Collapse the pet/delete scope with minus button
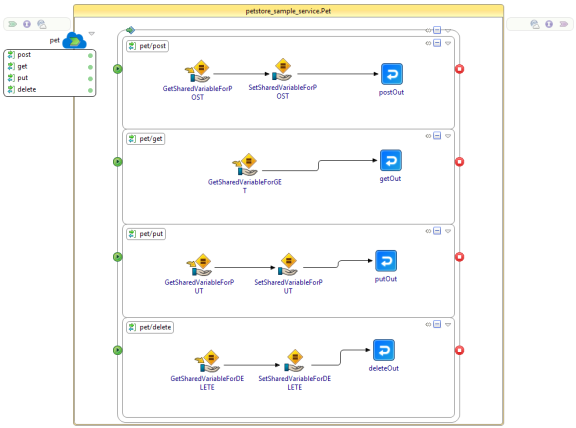 pos(437,324)
